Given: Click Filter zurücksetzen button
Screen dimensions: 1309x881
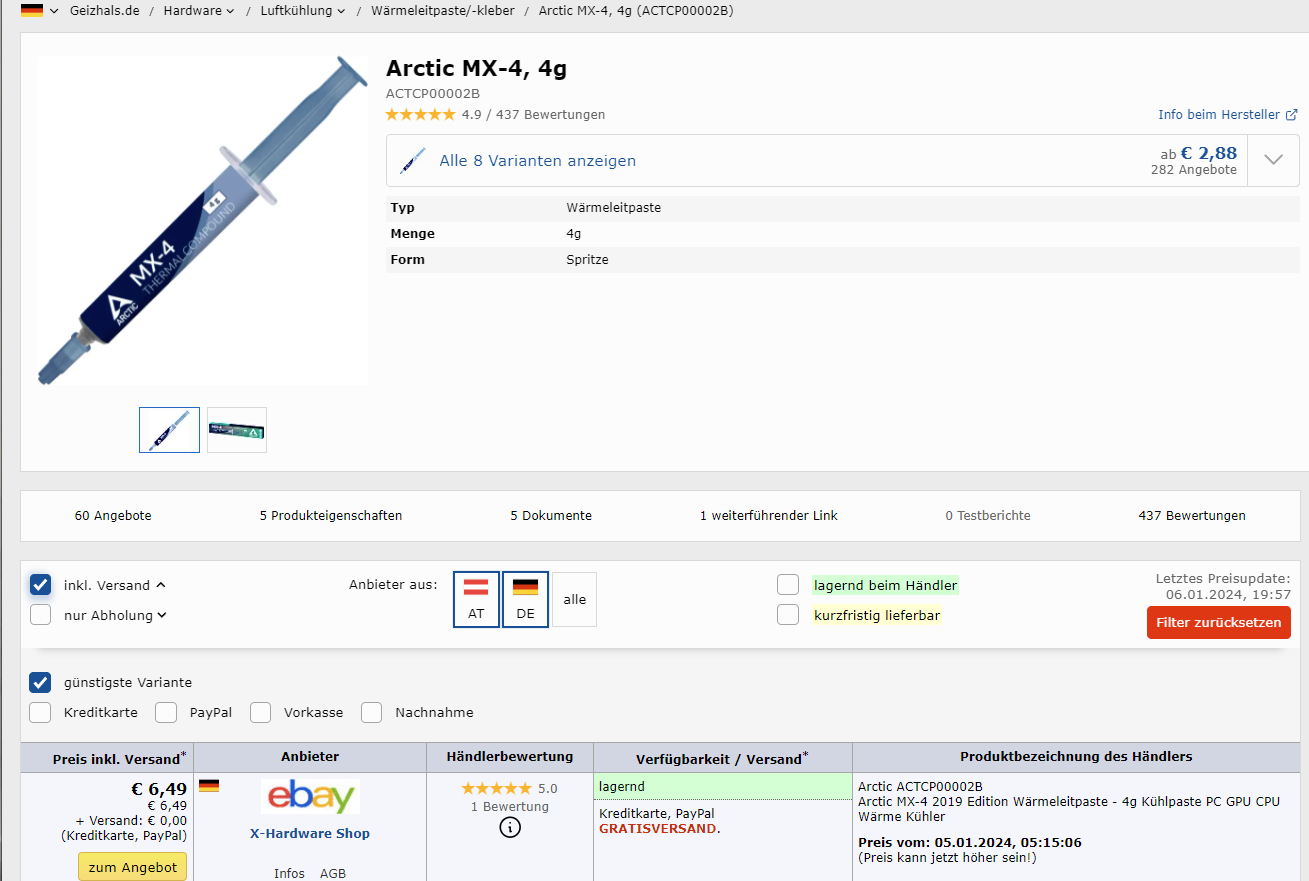Looking at the screenshot, I should 1219,622.
